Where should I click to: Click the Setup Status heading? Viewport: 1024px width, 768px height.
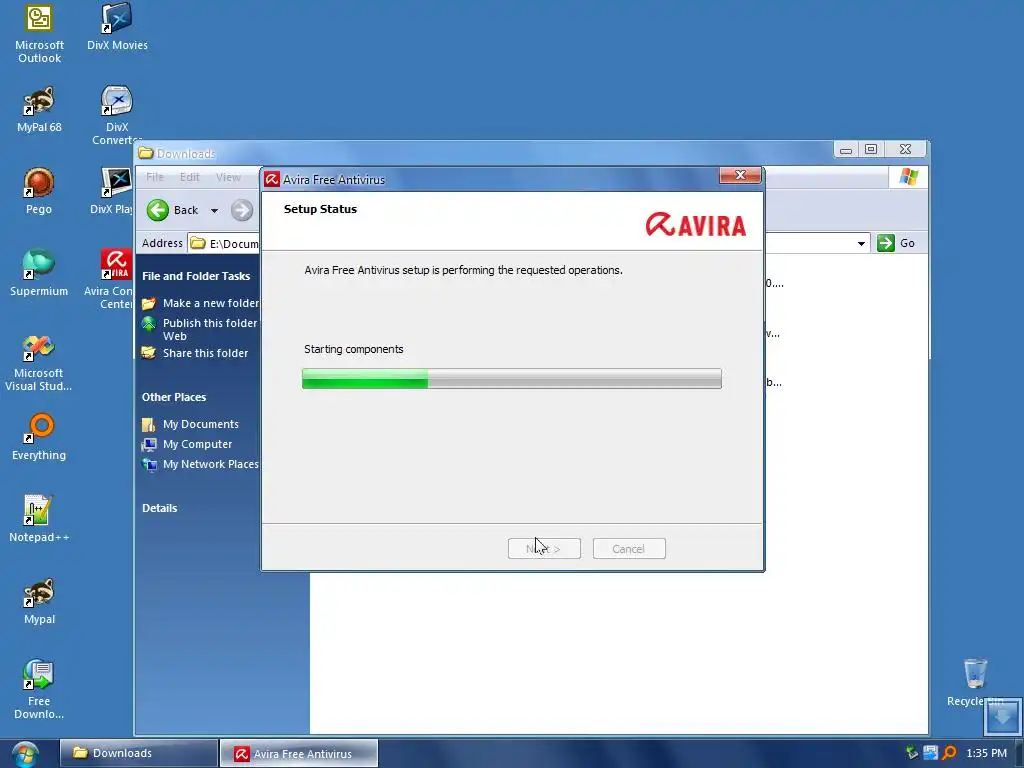320,209
